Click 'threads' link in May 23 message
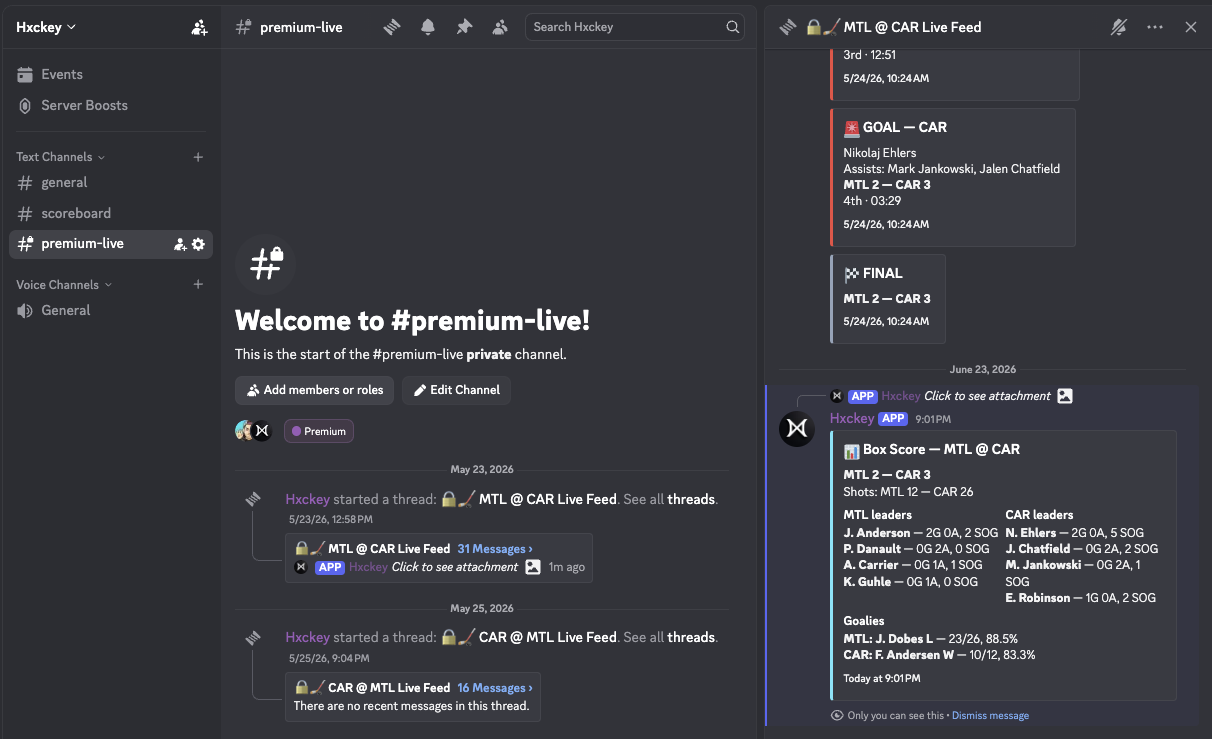The width and height of the screenshot is (1212, 739). pos(692,499)
